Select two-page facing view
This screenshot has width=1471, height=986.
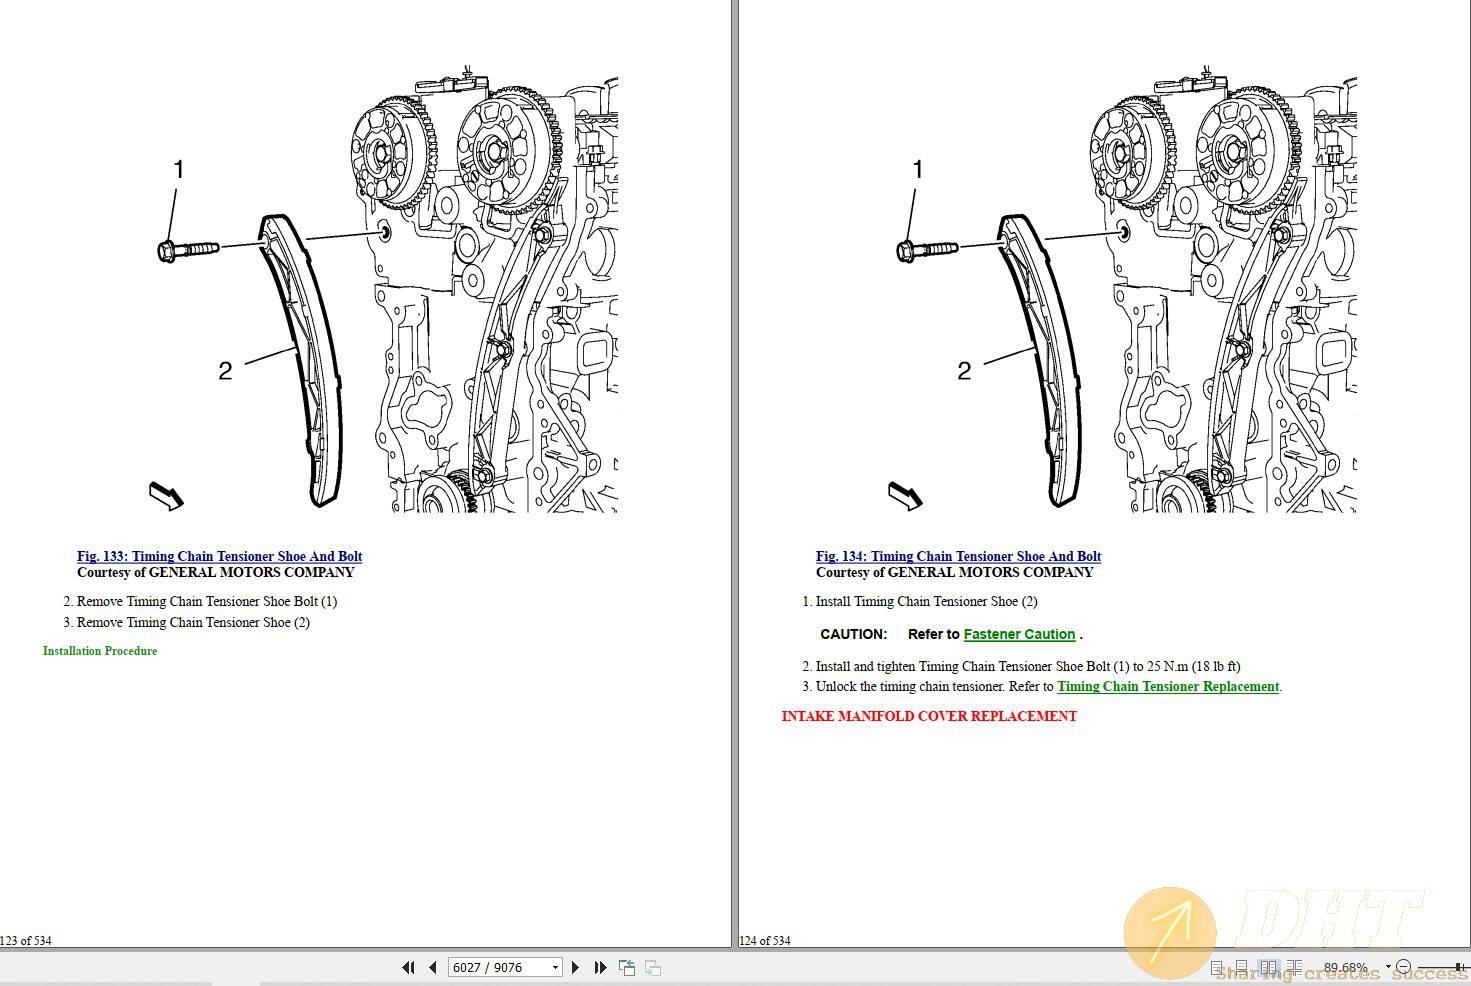1268,968
